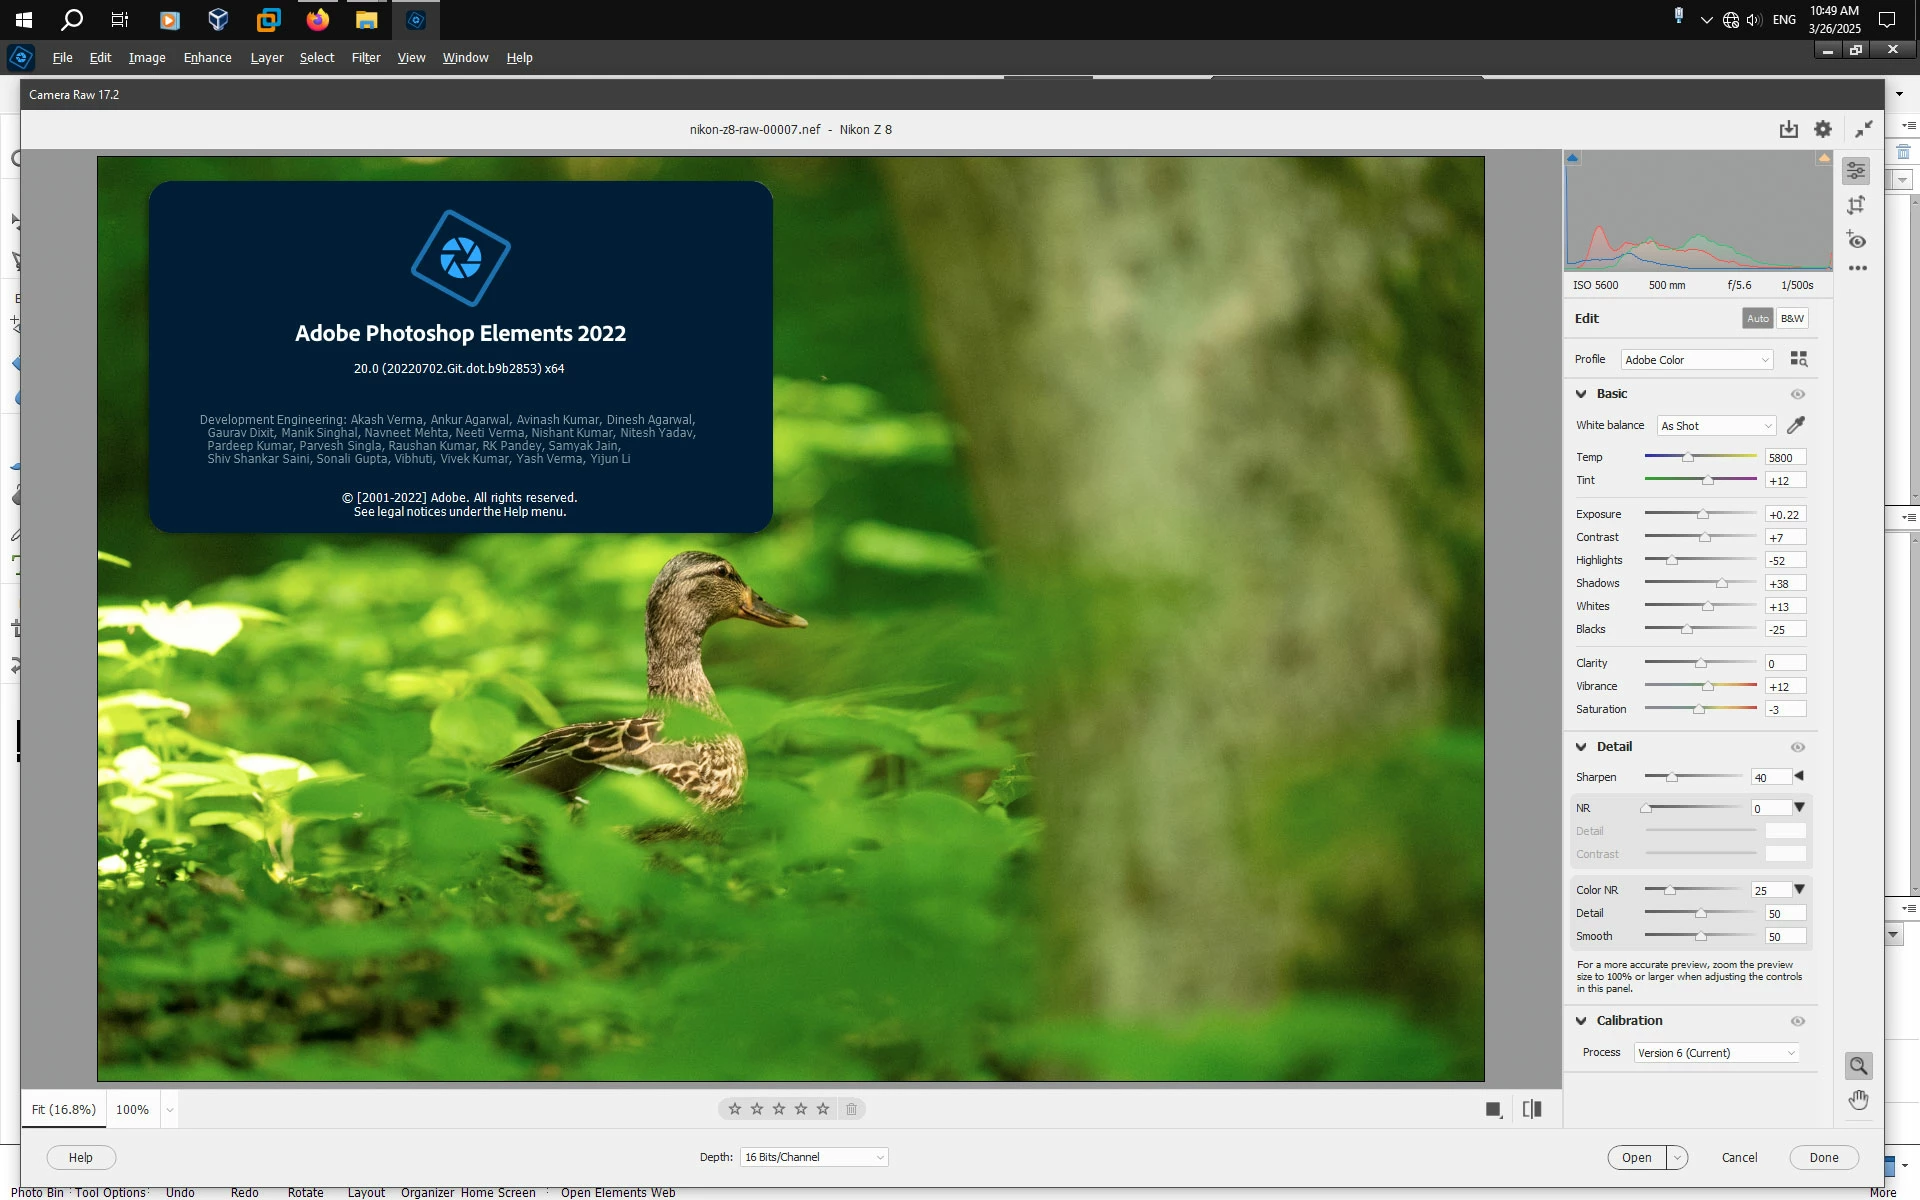Viewport: 1920px width, 1200px height.
Task: Select the Red Eye Removal tool
Action: pos(1856,240)
